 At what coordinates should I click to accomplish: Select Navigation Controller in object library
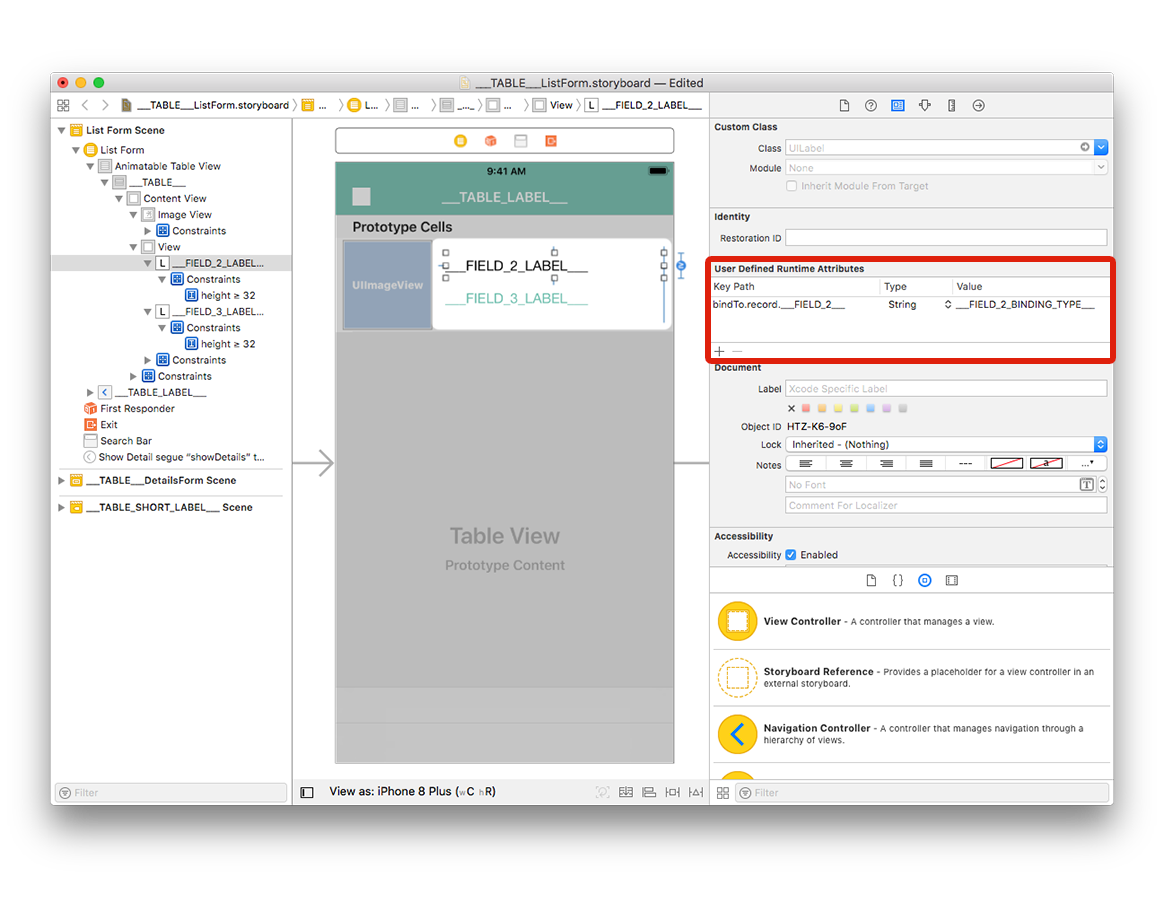[x=912, y=734]
